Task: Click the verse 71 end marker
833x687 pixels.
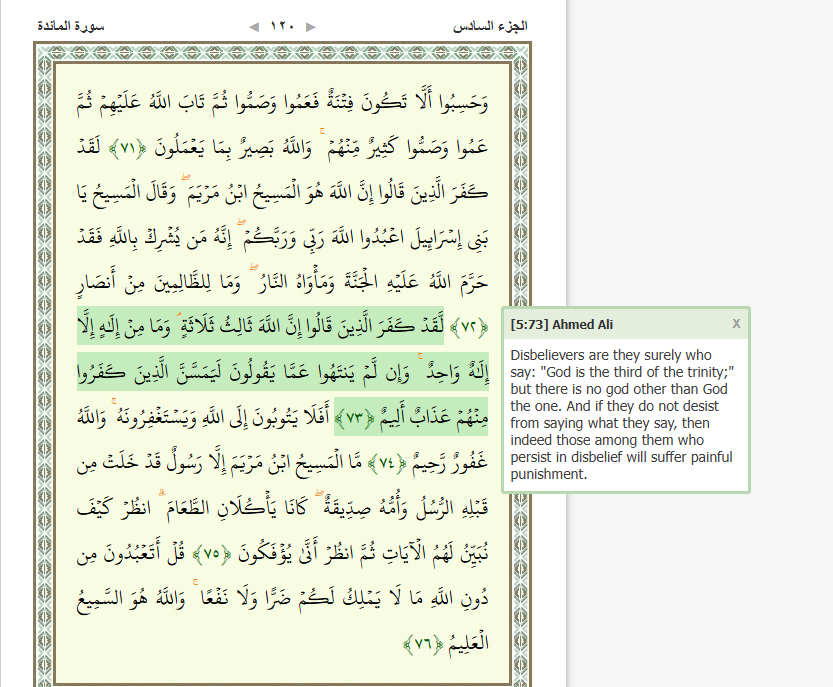Action: (x=126, y=149)
